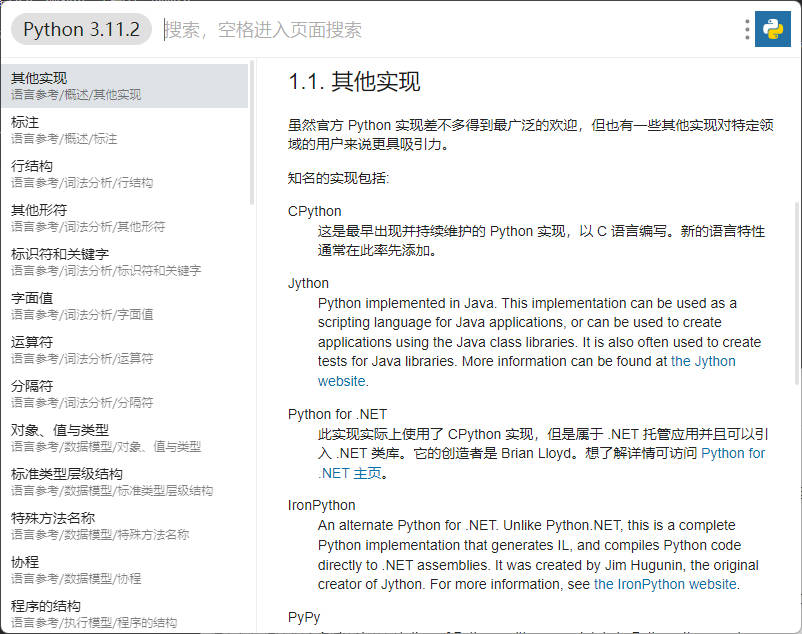The image size is (802, 634).
Task: Click breadcrumb text 语言参考/执行模型/程序的结构
Action: pyautogui.click(x=94, y=622)
